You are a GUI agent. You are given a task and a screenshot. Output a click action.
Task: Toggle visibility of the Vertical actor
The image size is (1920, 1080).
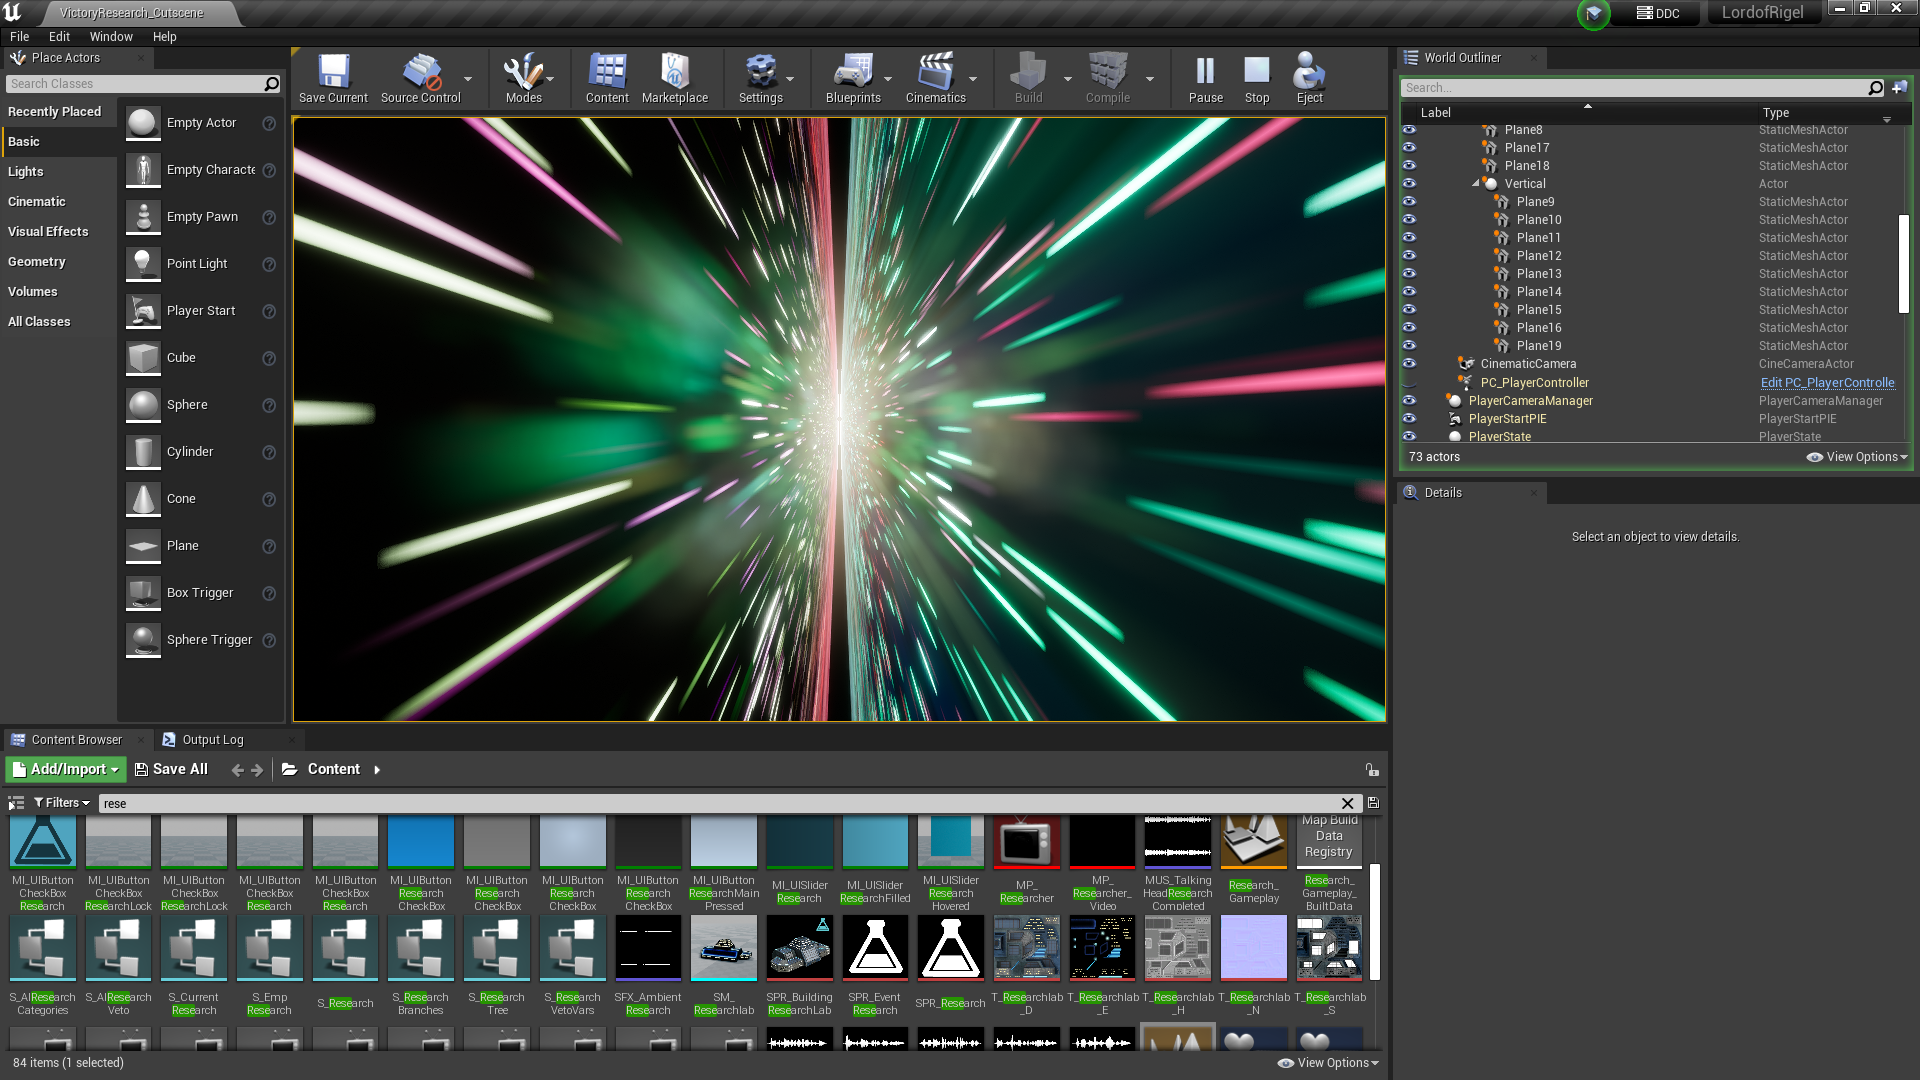tap(1409, 184)
